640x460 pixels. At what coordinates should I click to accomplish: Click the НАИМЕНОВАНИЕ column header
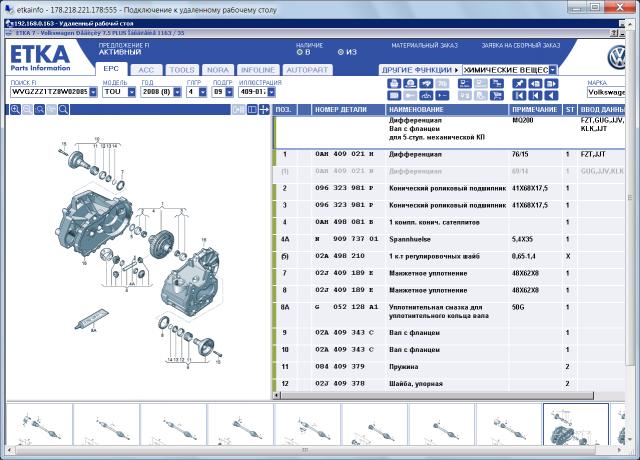pos(447,109)
